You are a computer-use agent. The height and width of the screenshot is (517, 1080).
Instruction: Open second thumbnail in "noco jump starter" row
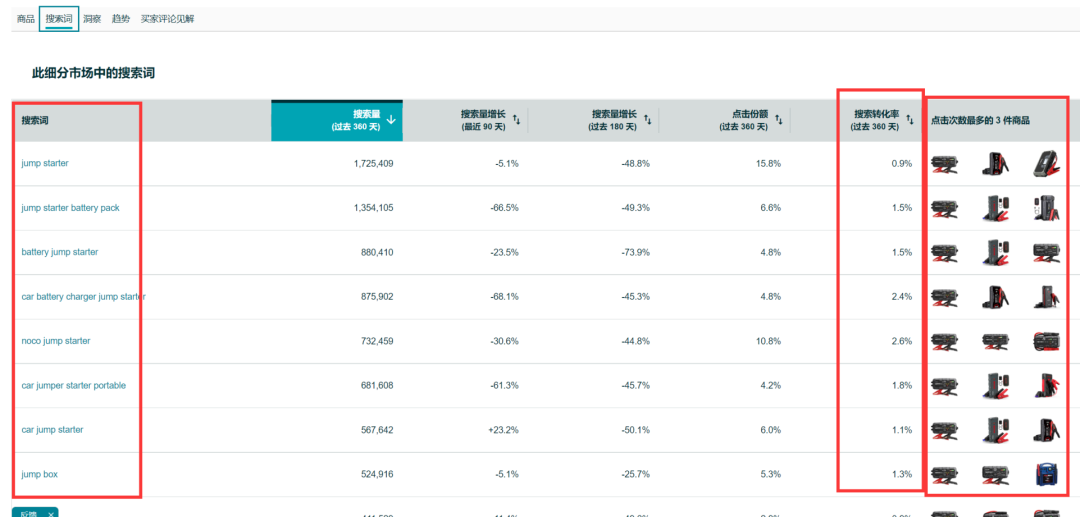(995, 341)
